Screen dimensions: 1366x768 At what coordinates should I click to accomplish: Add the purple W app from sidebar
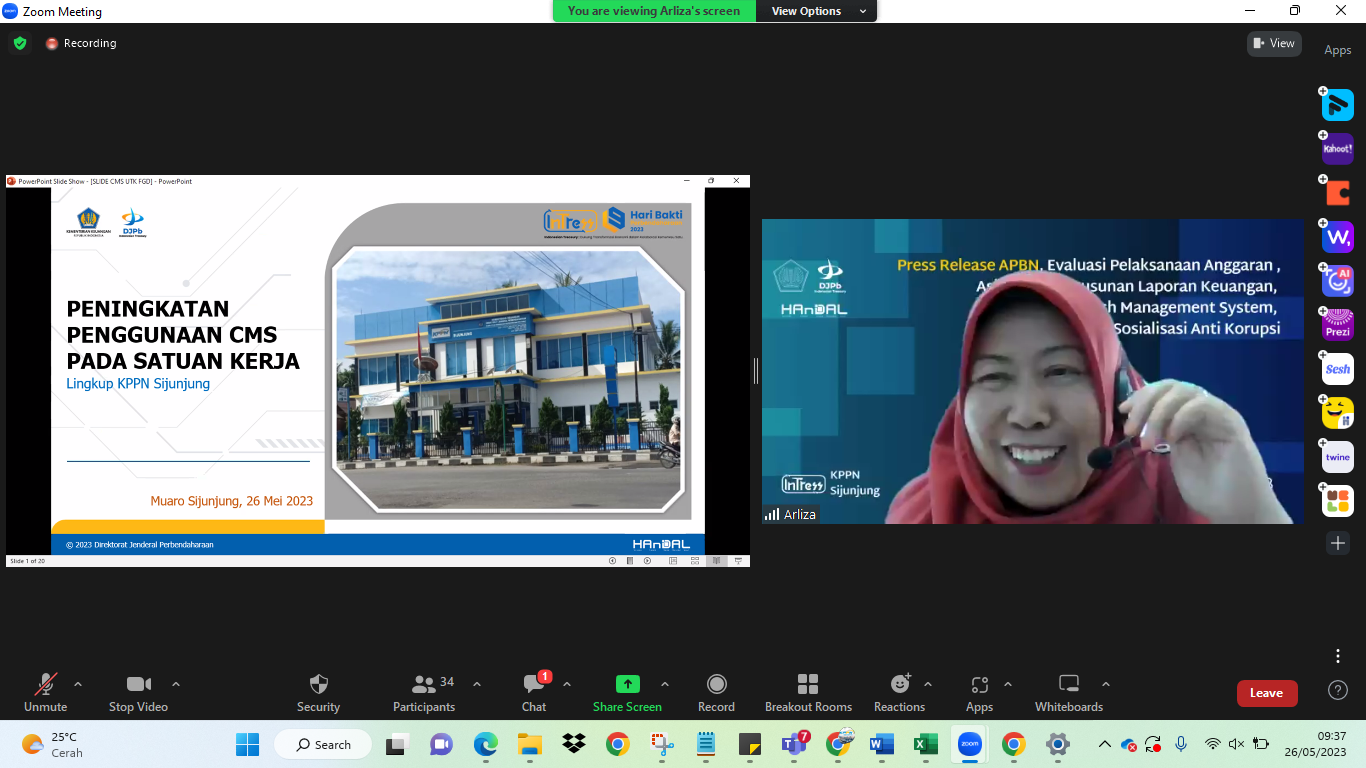pos(1337,236)
